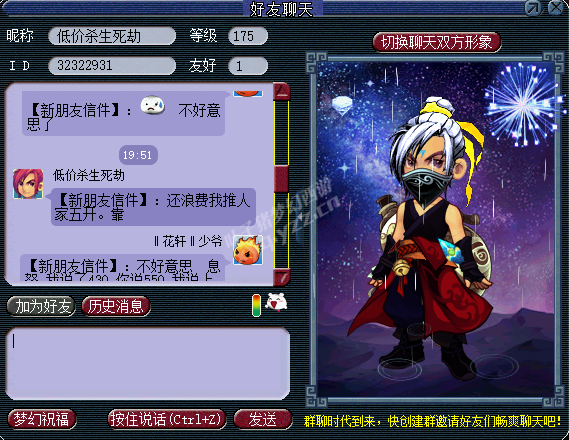Click the crying face emoticon in message

point(152,105)
